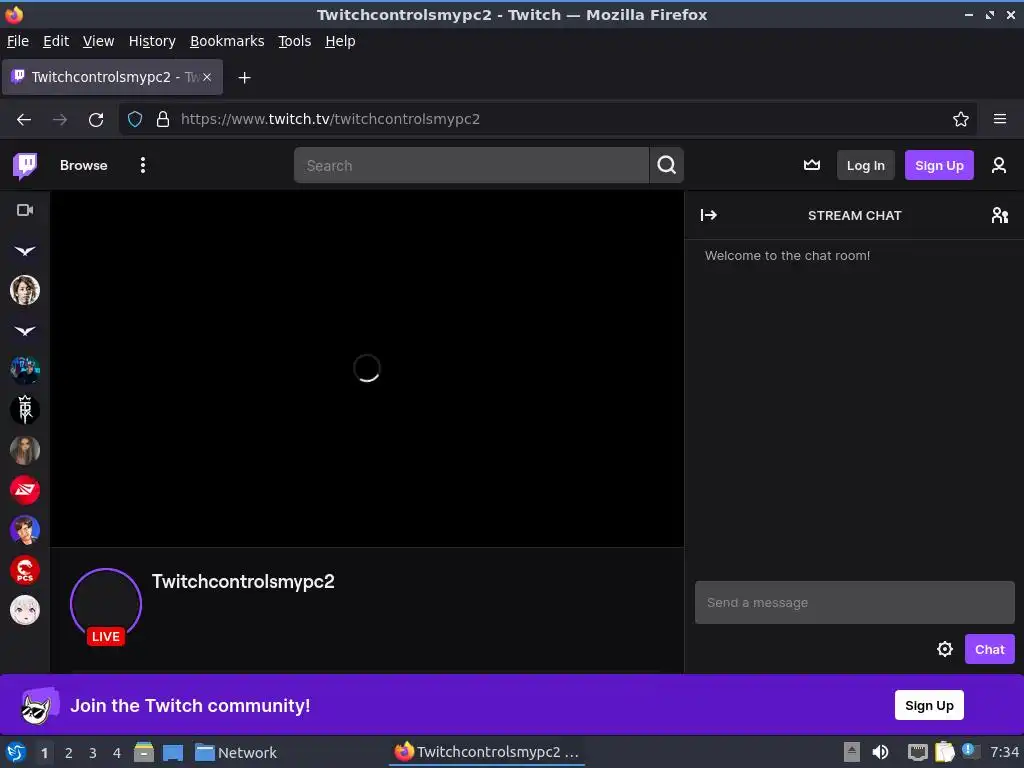Image resolution: width=1024 pixels, height=768 pixels.
Task: Click the channel avatar with LIVE badge
Action: [106, 604]
